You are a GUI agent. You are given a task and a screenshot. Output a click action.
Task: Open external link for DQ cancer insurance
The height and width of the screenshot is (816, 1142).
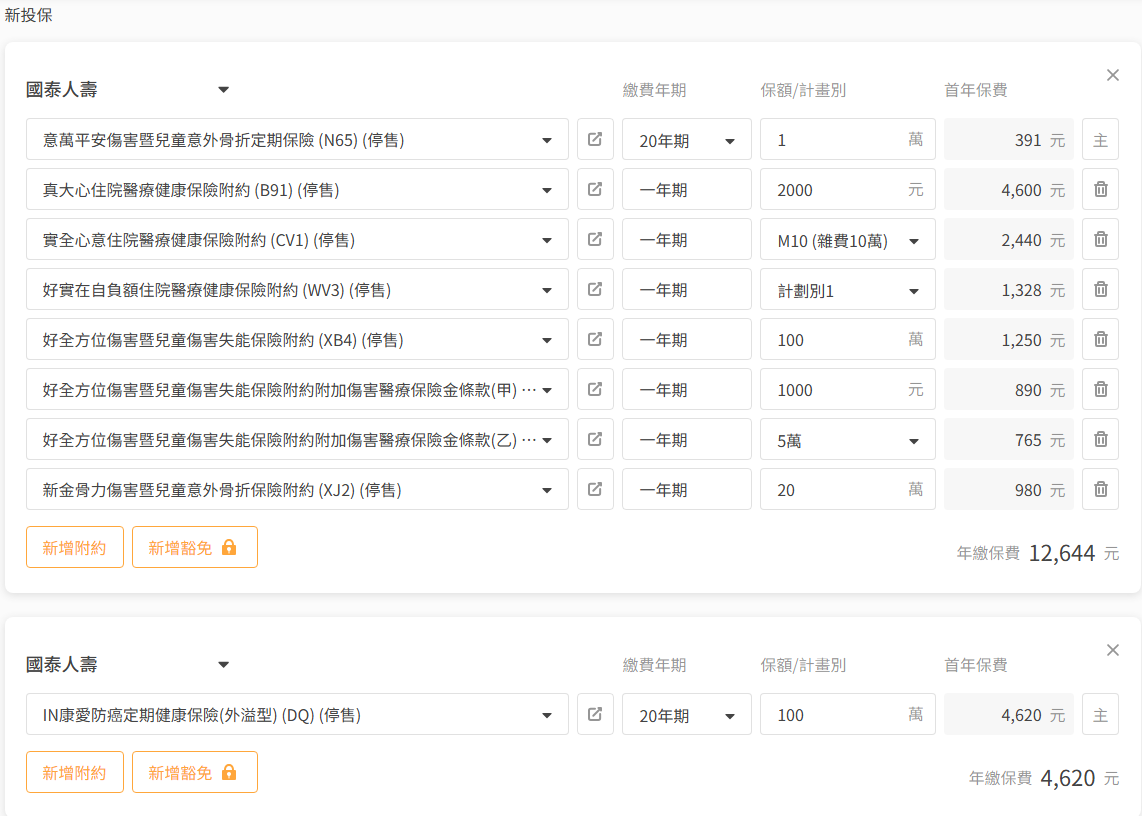[x=595, y=715]
